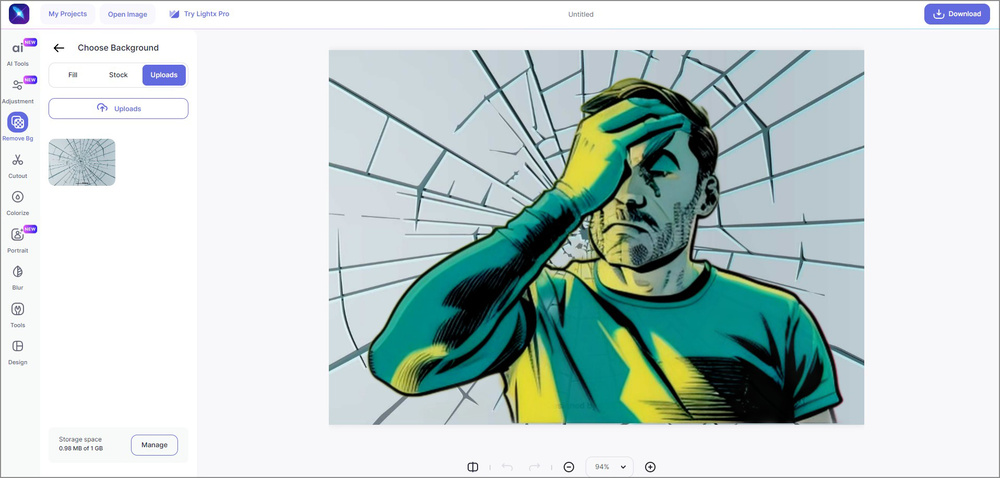Open My Projects

click(x=68, y=14)
